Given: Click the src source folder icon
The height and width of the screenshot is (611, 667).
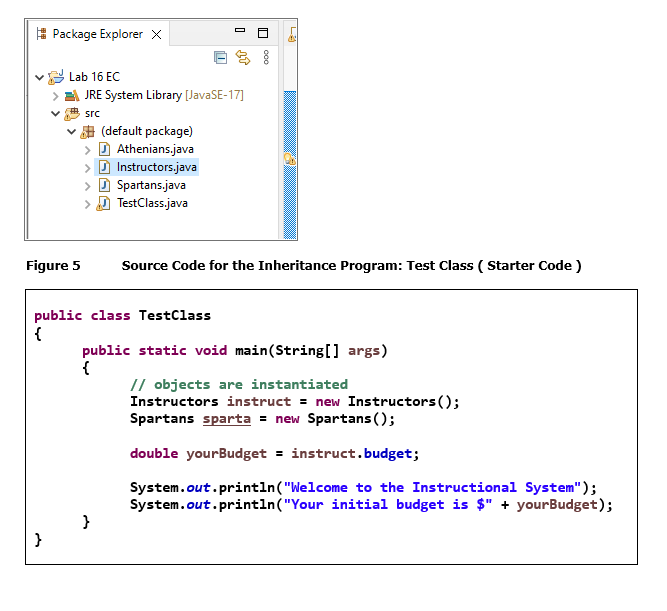Looking at the screenshot, I should [72, 114].
